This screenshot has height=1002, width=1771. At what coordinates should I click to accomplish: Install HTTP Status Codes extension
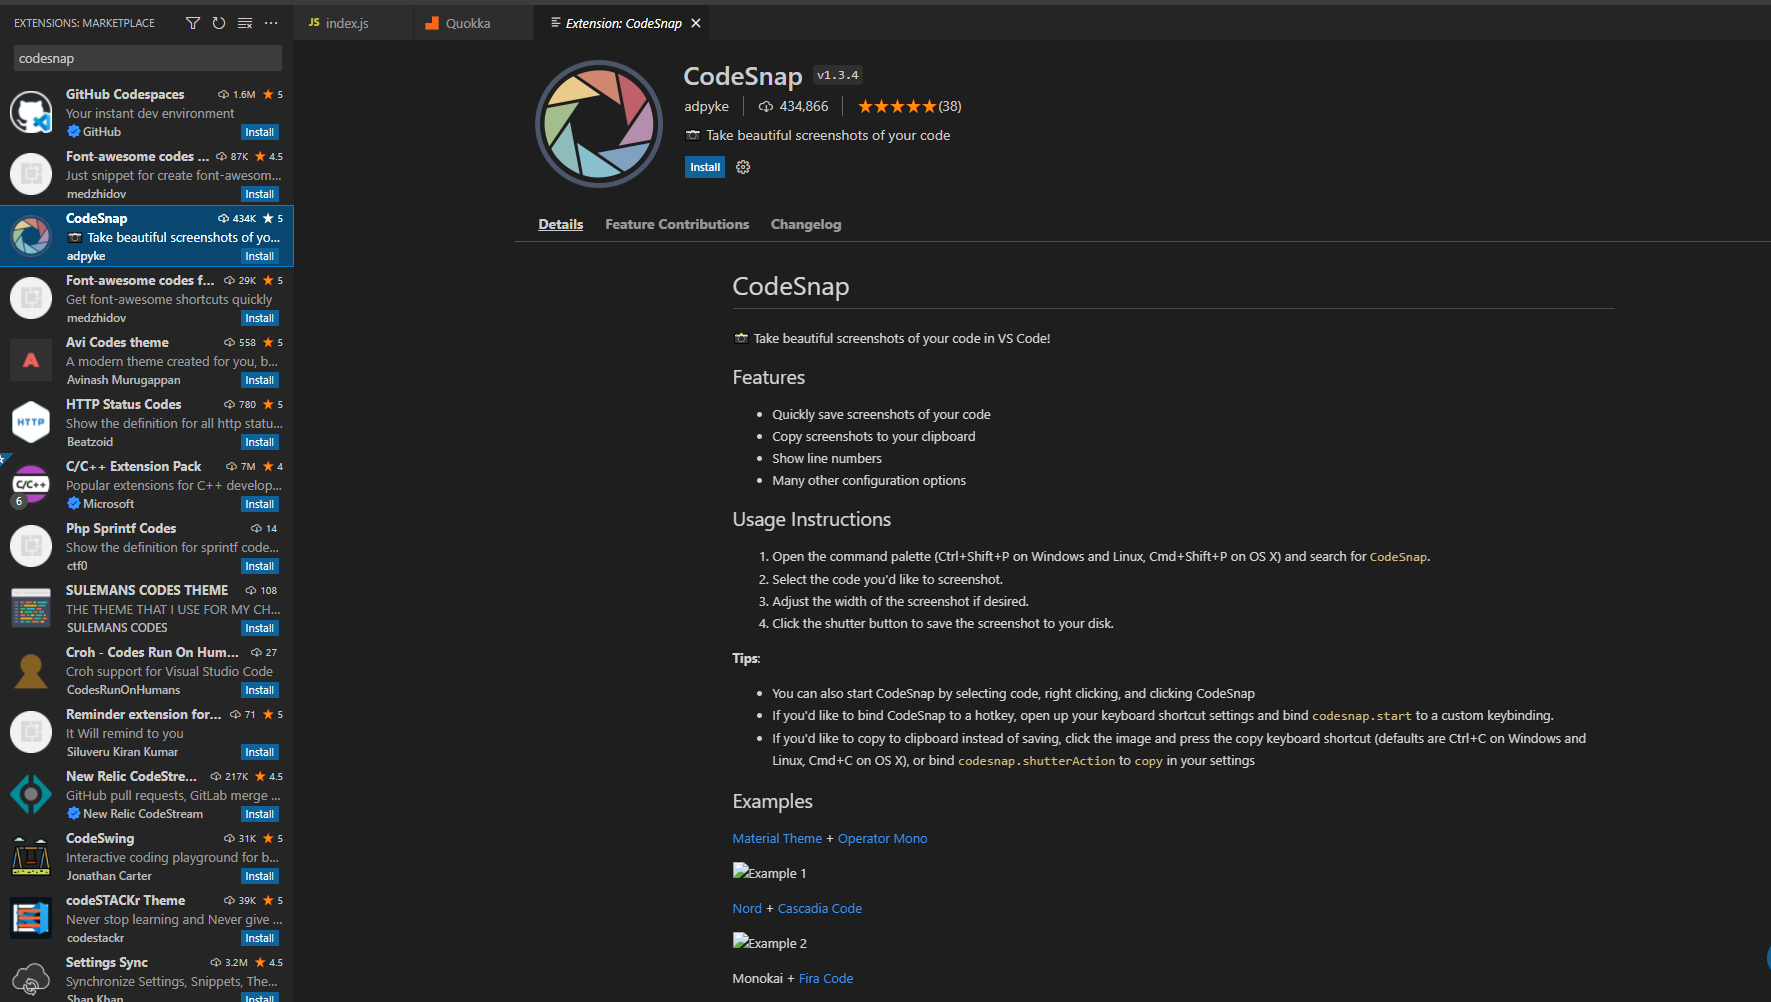point(260,442)
